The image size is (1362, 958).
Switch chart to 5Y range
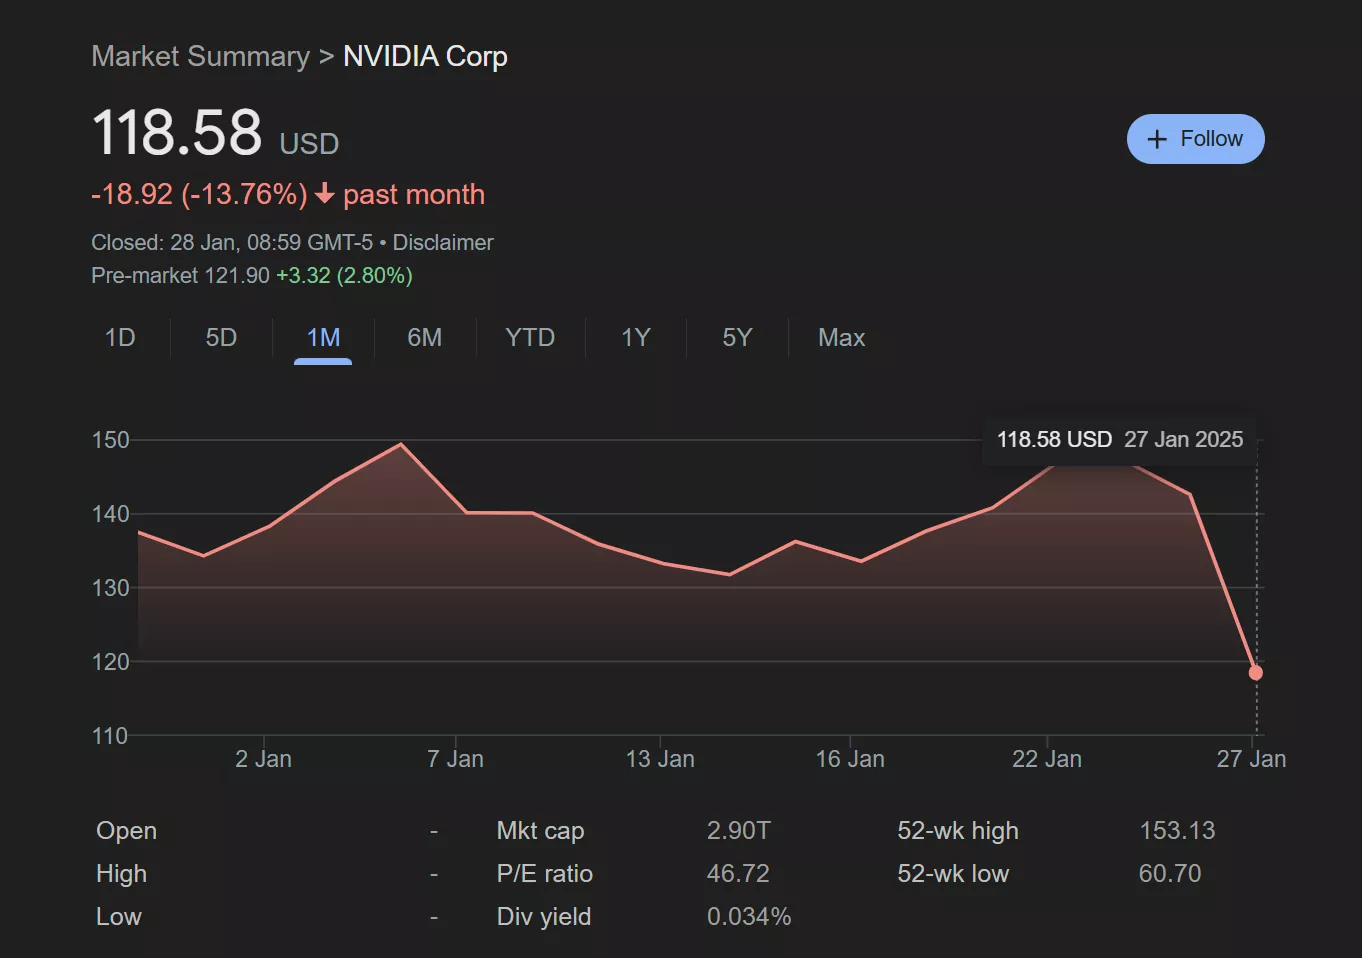pyautogui.click(x=737, y=338)
